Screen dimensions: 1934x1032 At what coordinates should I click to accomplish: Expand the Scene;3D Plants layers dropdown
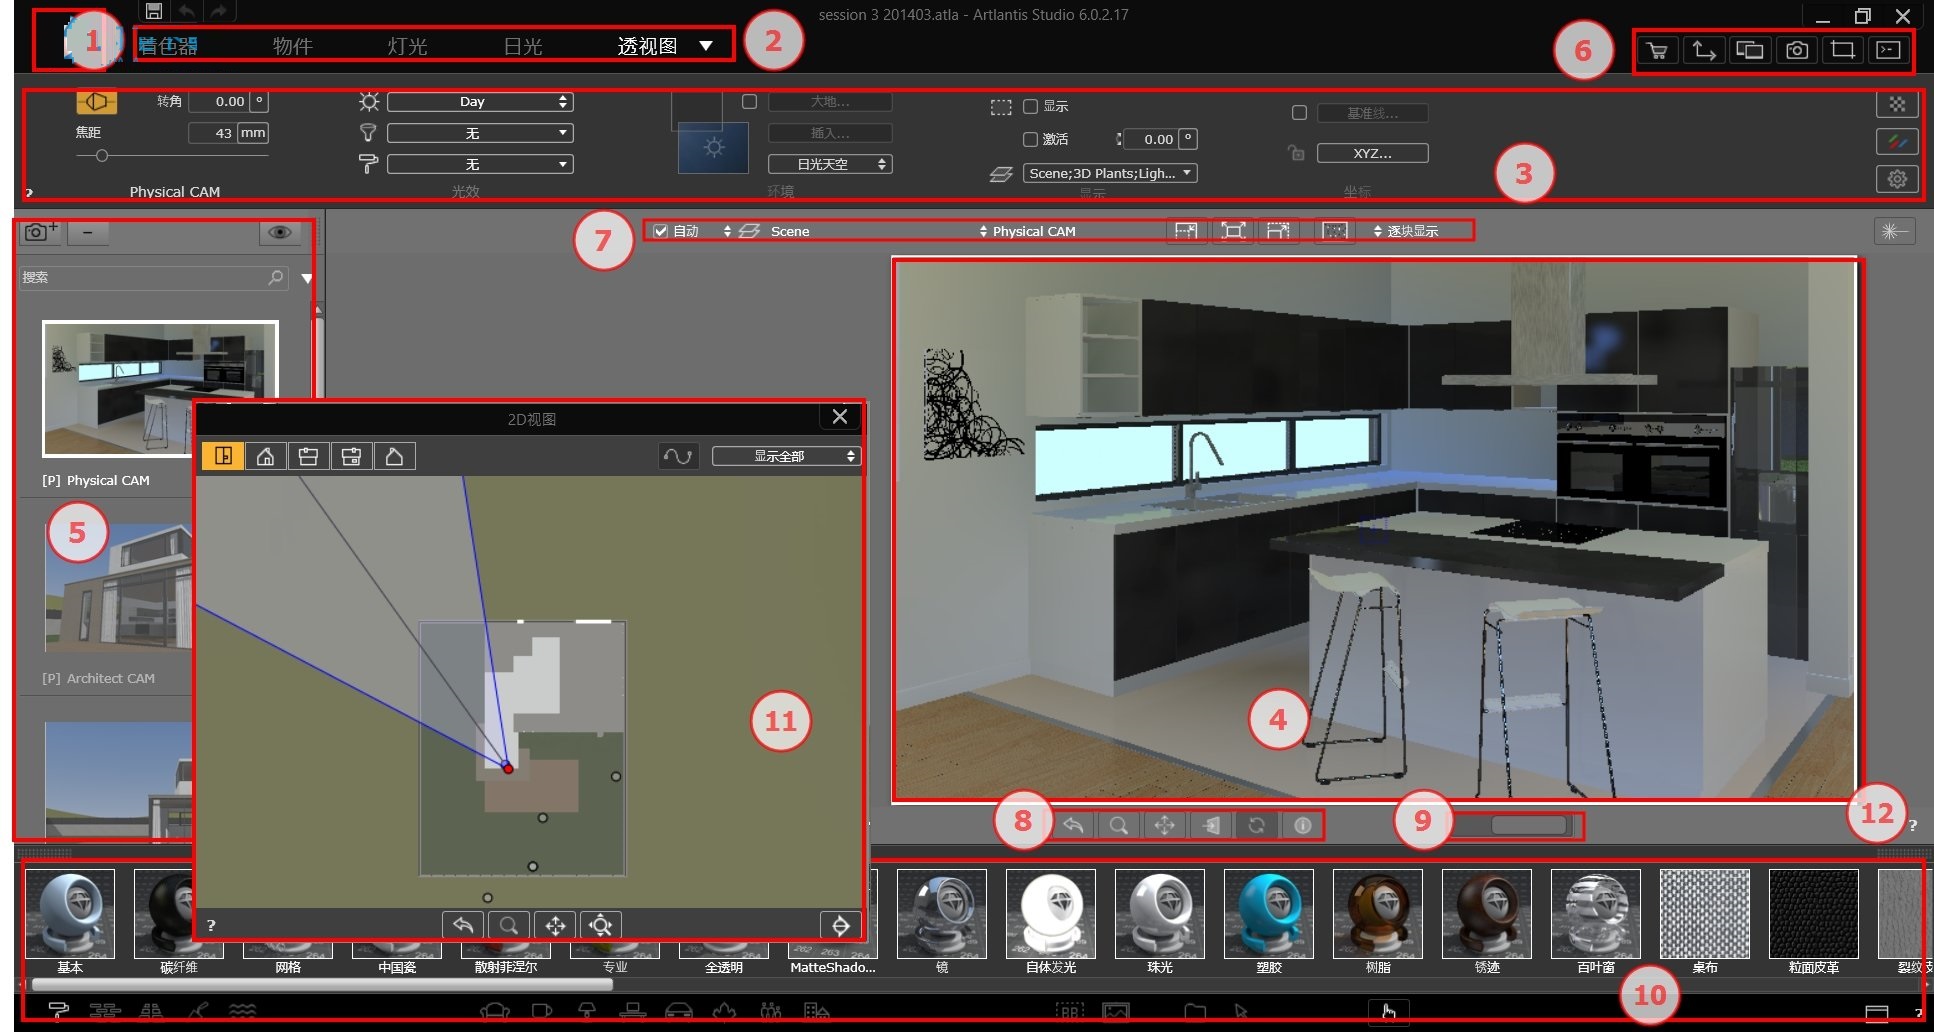click(1110, 173)
